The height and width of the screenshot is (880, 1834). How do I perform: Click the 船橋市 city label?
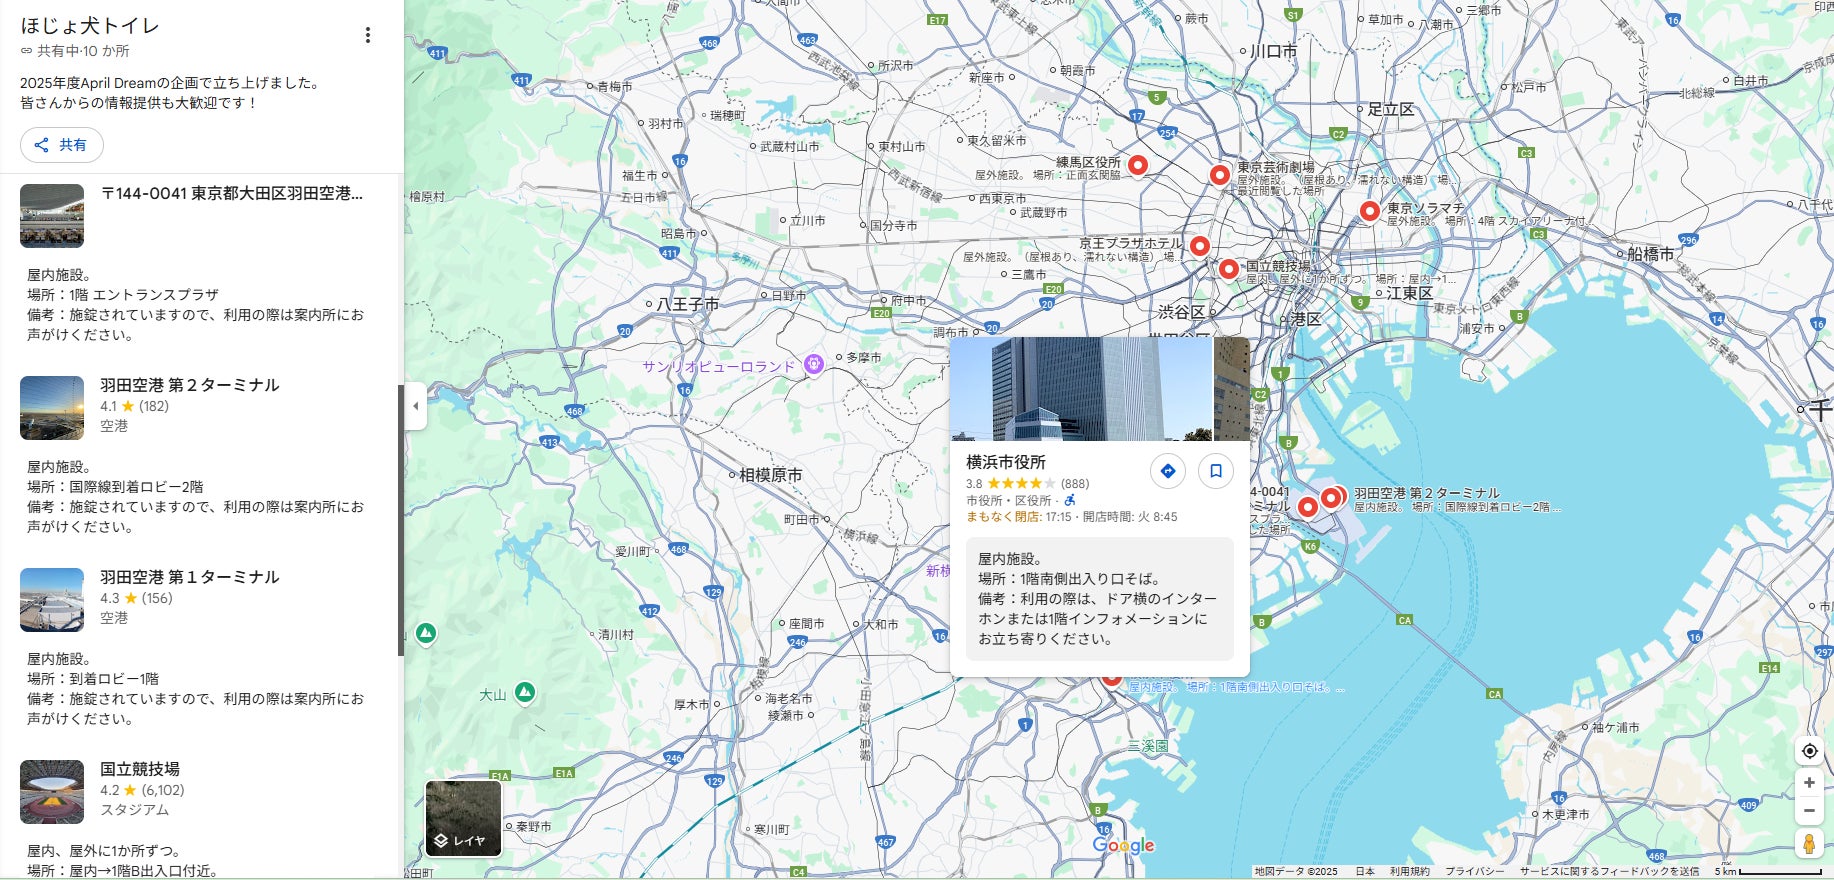pos(1650,254)
